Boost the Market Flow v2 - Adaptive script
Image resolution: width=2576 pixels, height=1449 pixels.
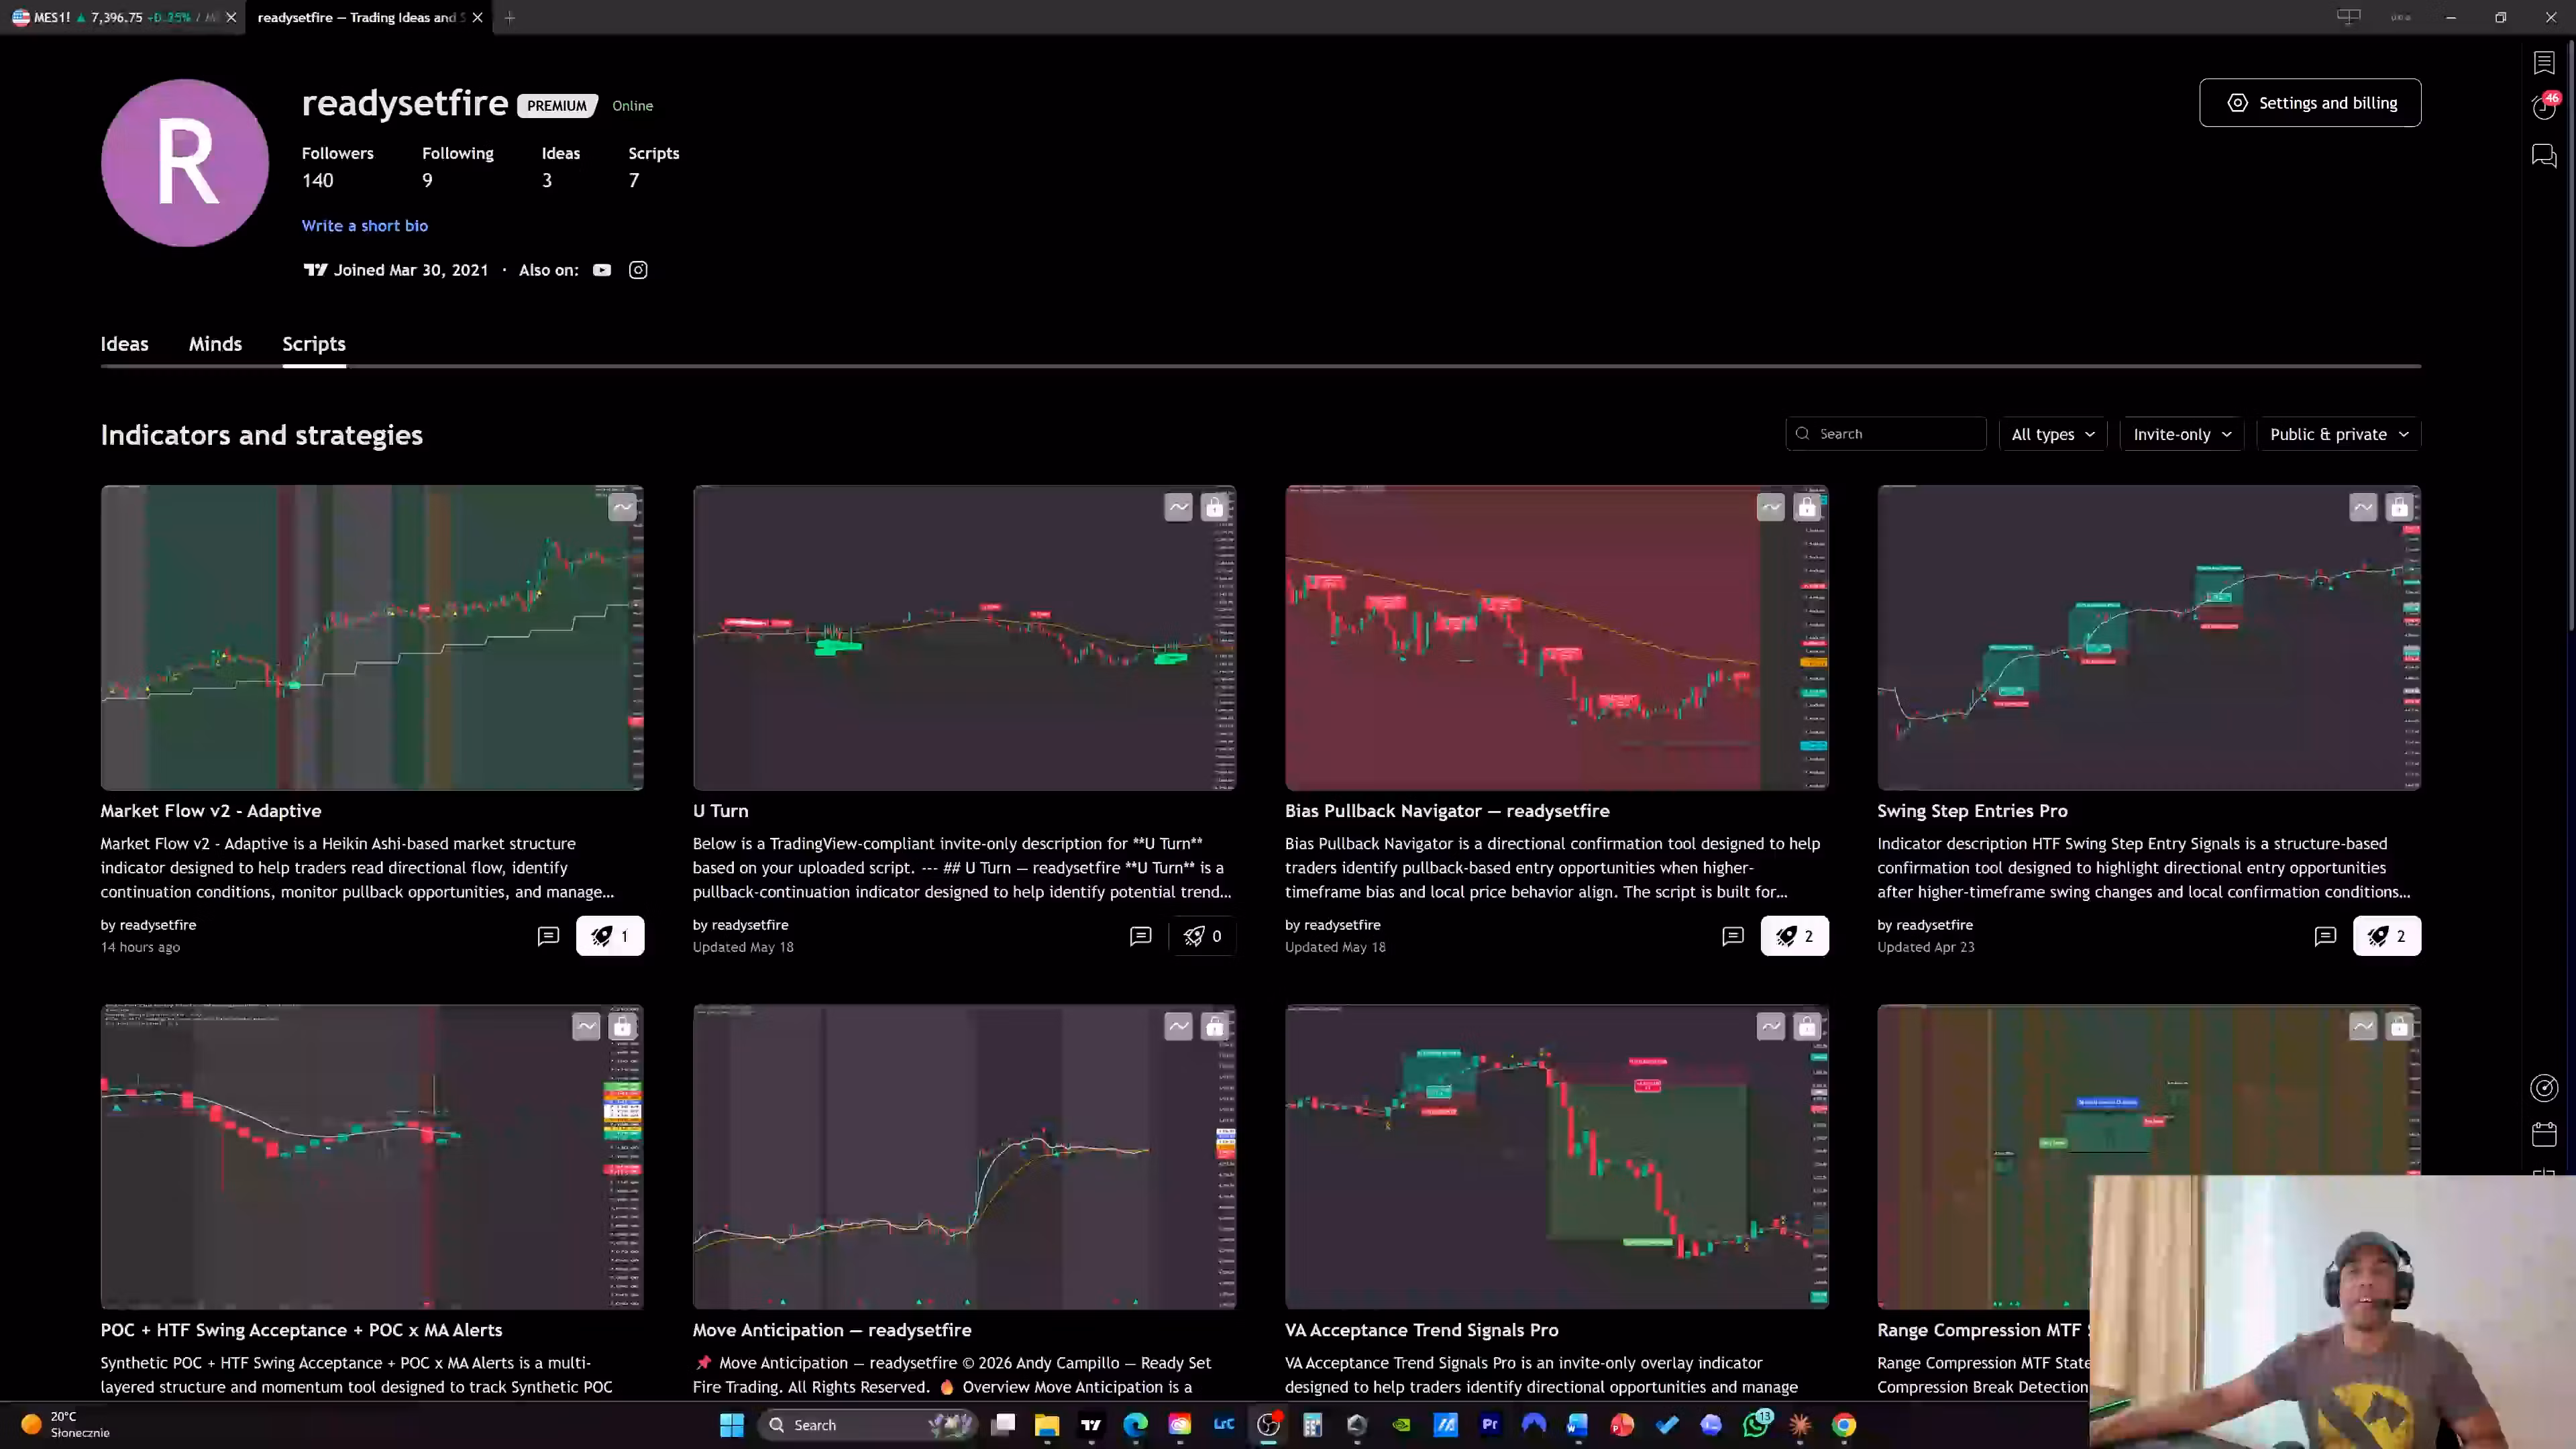pyautogui.click(x=610, y=936)
